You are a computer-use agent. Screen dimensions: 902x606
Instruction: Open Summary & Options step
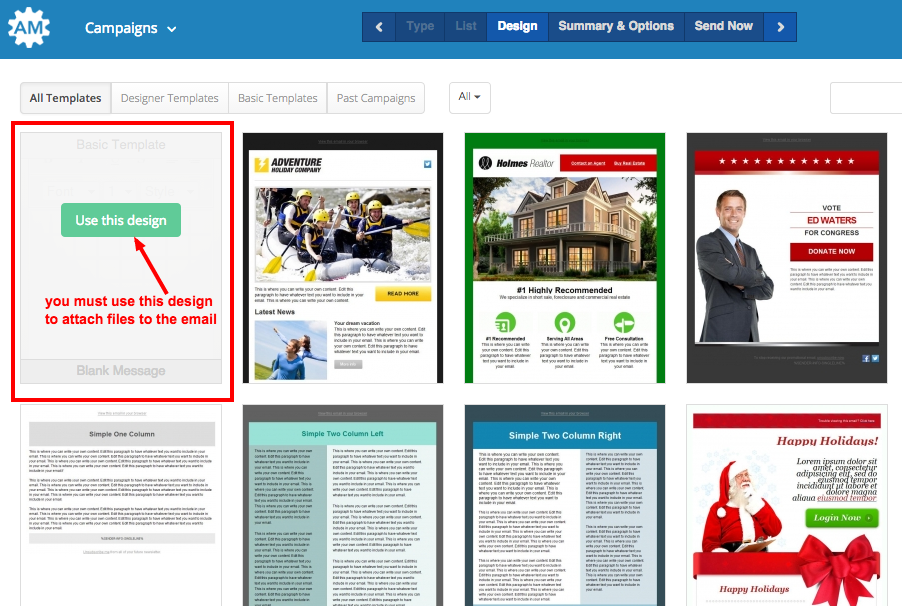tap(616, 26)
